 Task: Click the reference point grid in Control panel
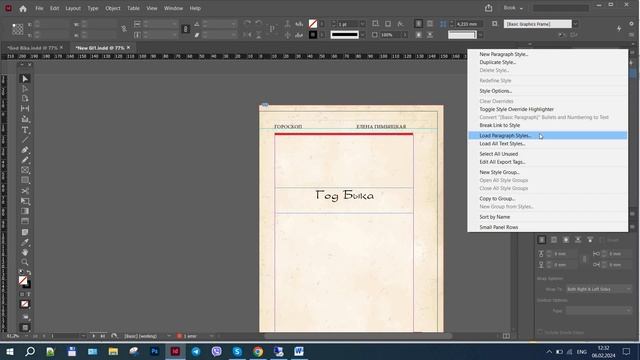(18, 29)
